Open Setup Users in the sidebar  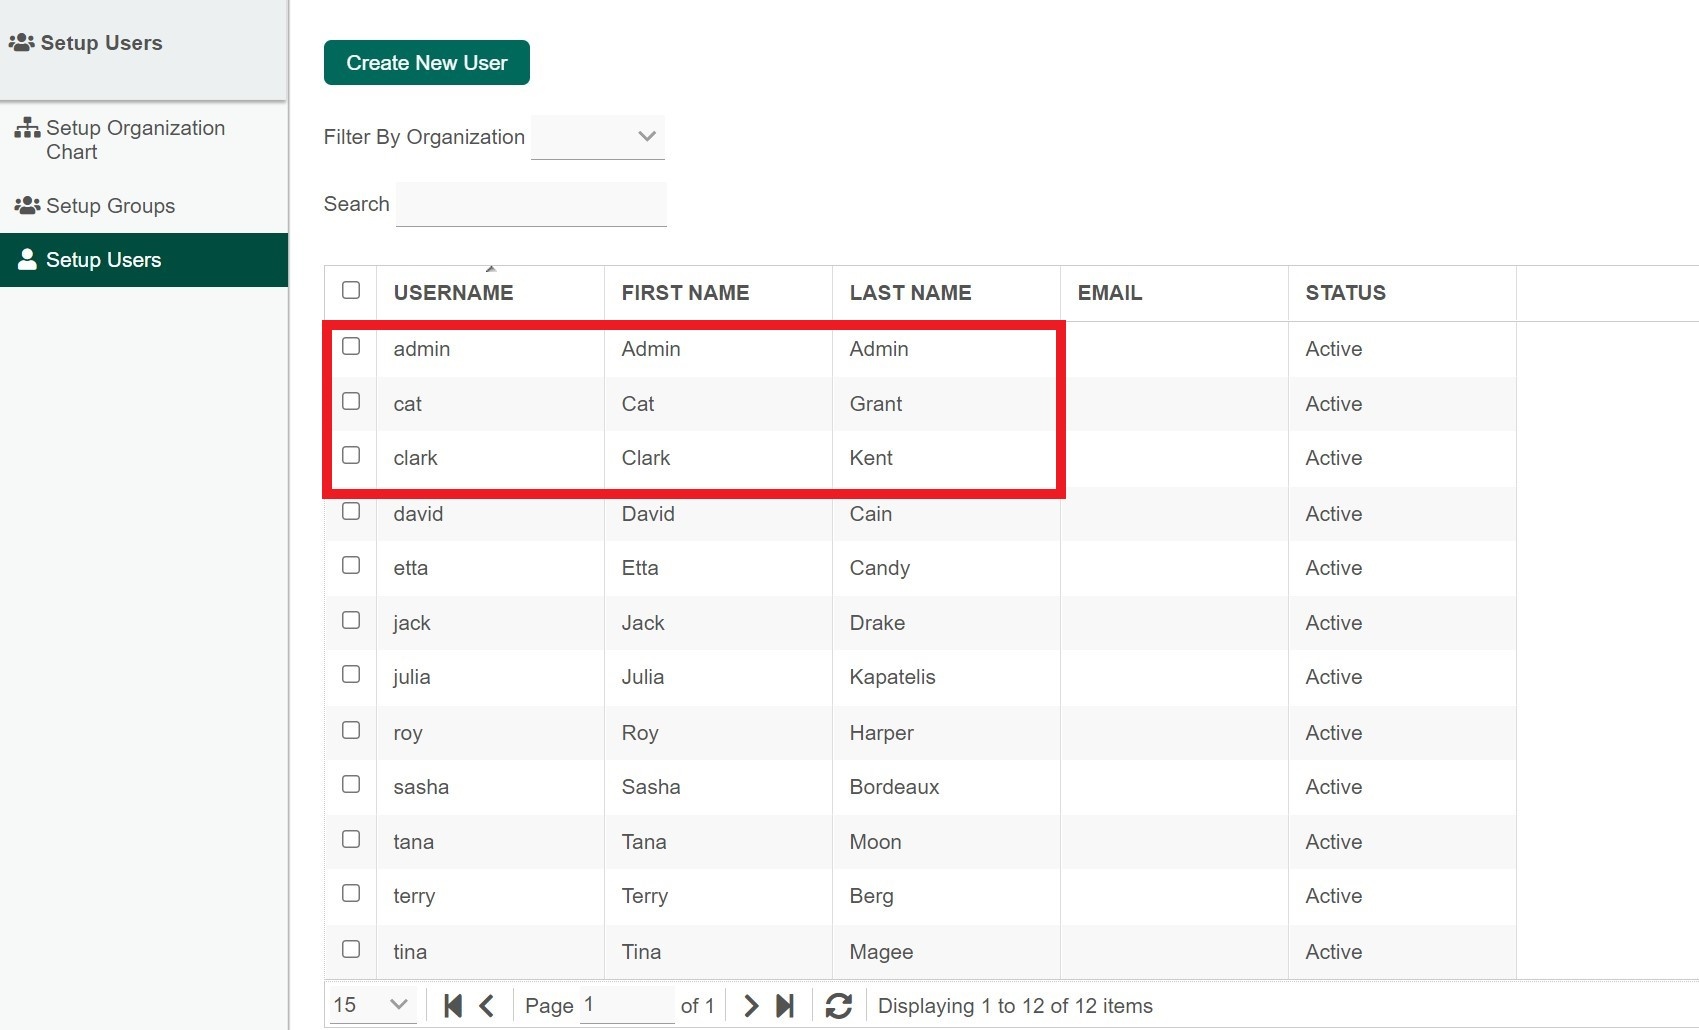pos(103,260)
